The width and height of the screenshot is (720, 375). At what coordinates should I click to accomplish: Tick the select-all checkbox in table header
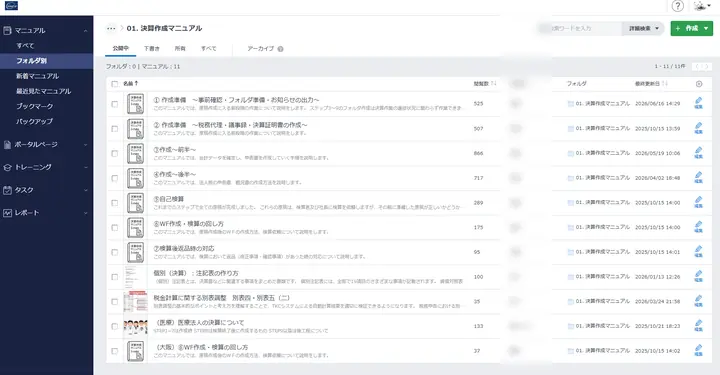coord(115,84)
